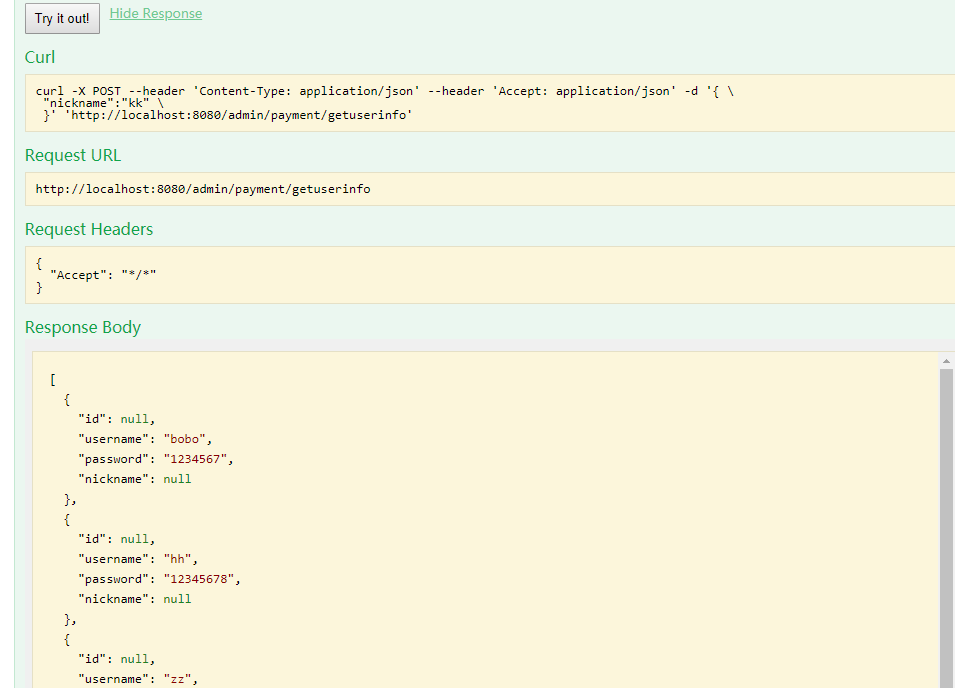Click the Hide Response link
The height and width of the screenshot is (688, 955).
click(x=156, y=13)
